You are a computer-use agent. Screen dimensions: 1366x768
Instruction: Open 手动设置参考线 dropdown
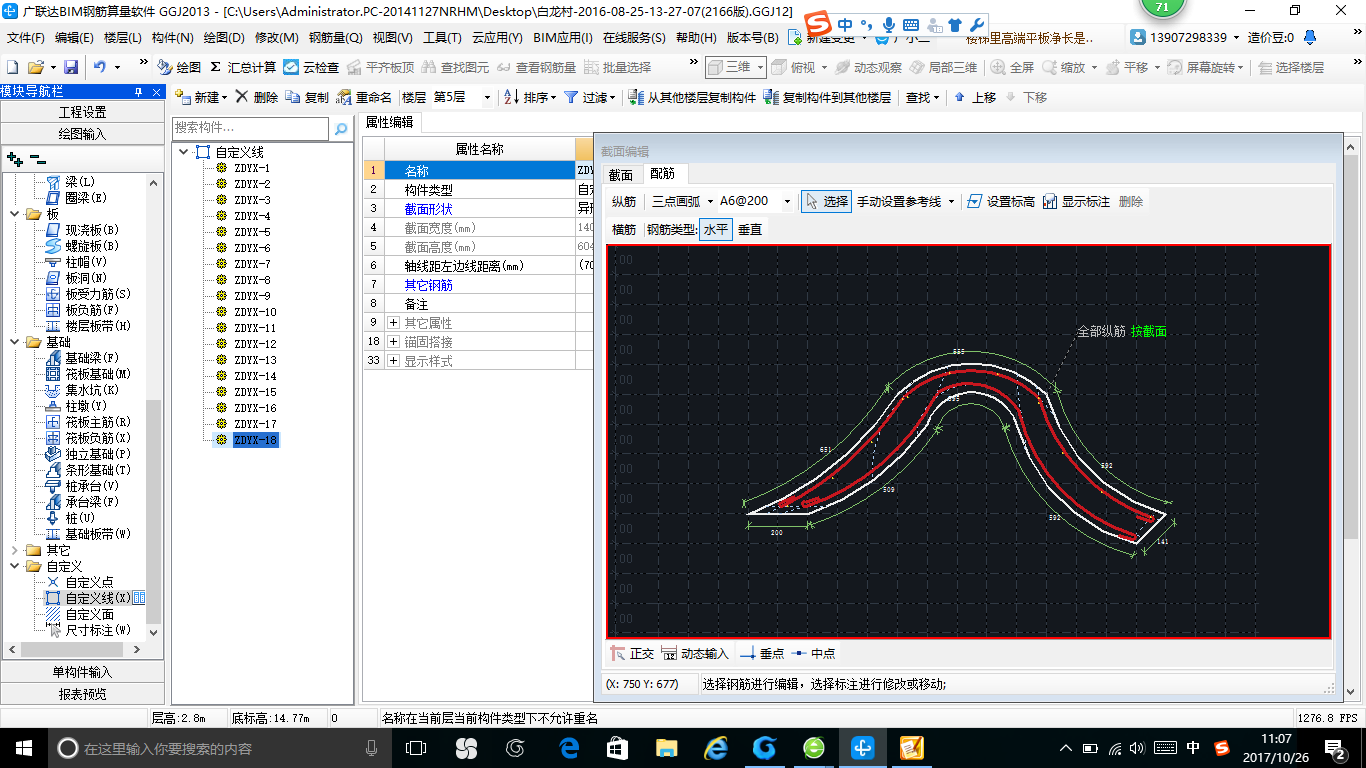(950, 201)
